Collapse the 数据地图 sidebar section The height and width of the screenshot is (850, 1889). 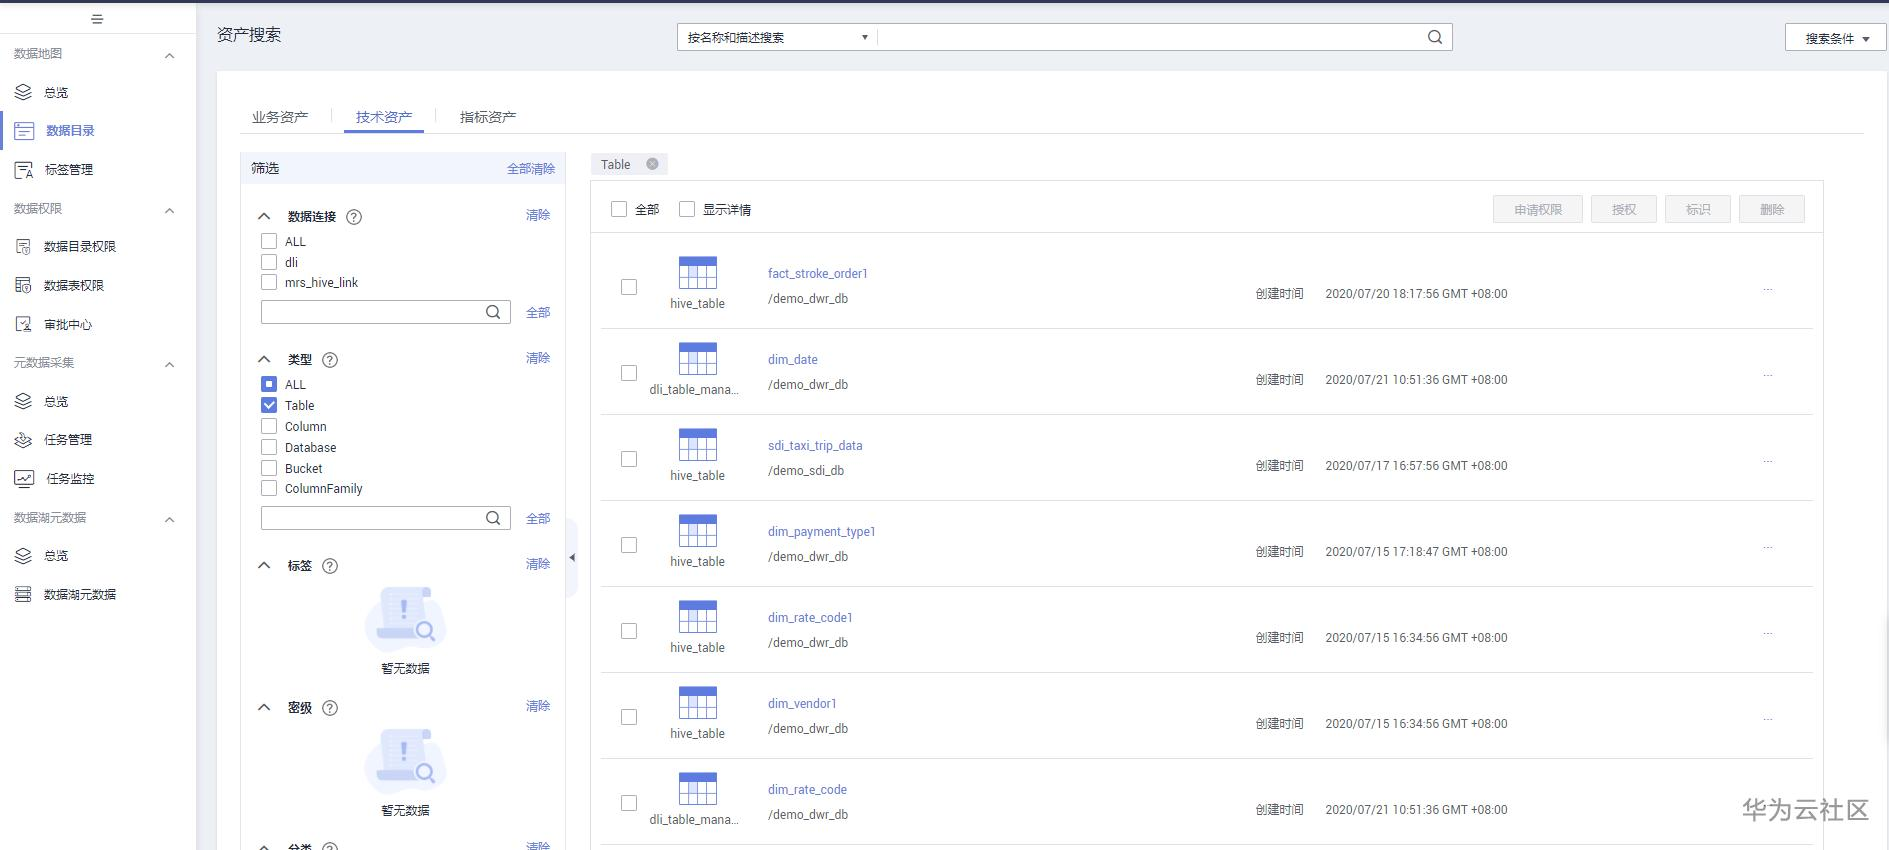point(170,55)
